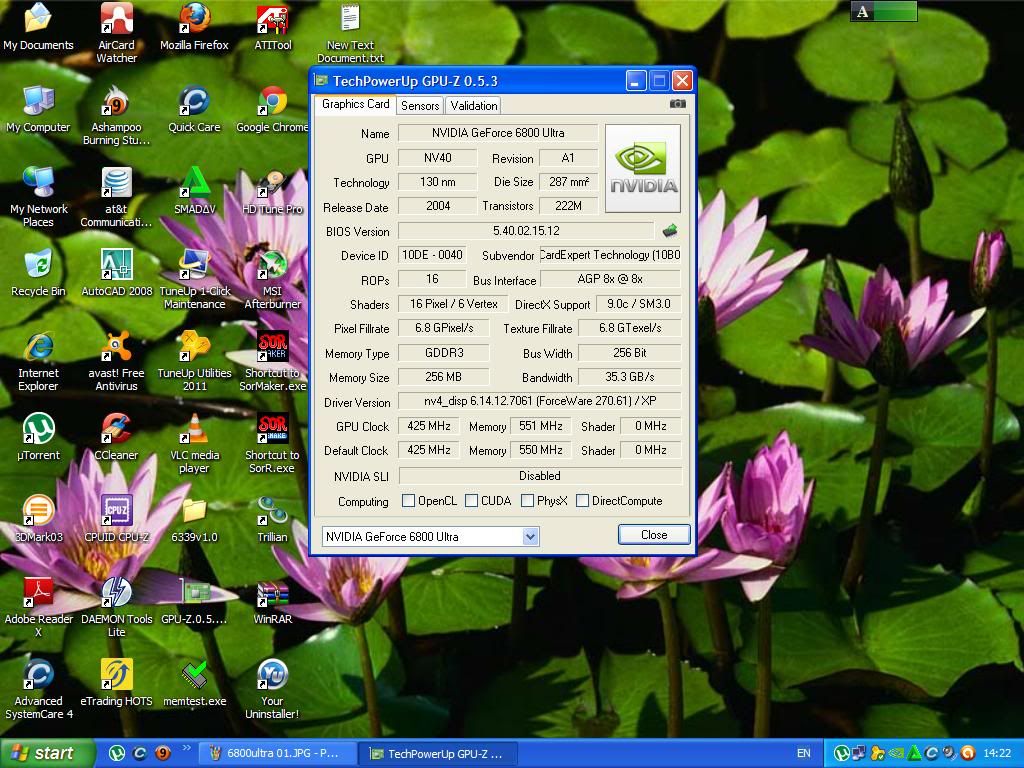Screen dimensions: 1024x768
Task: Select the WinRAR desktop icon
Action: coord(272,601)
